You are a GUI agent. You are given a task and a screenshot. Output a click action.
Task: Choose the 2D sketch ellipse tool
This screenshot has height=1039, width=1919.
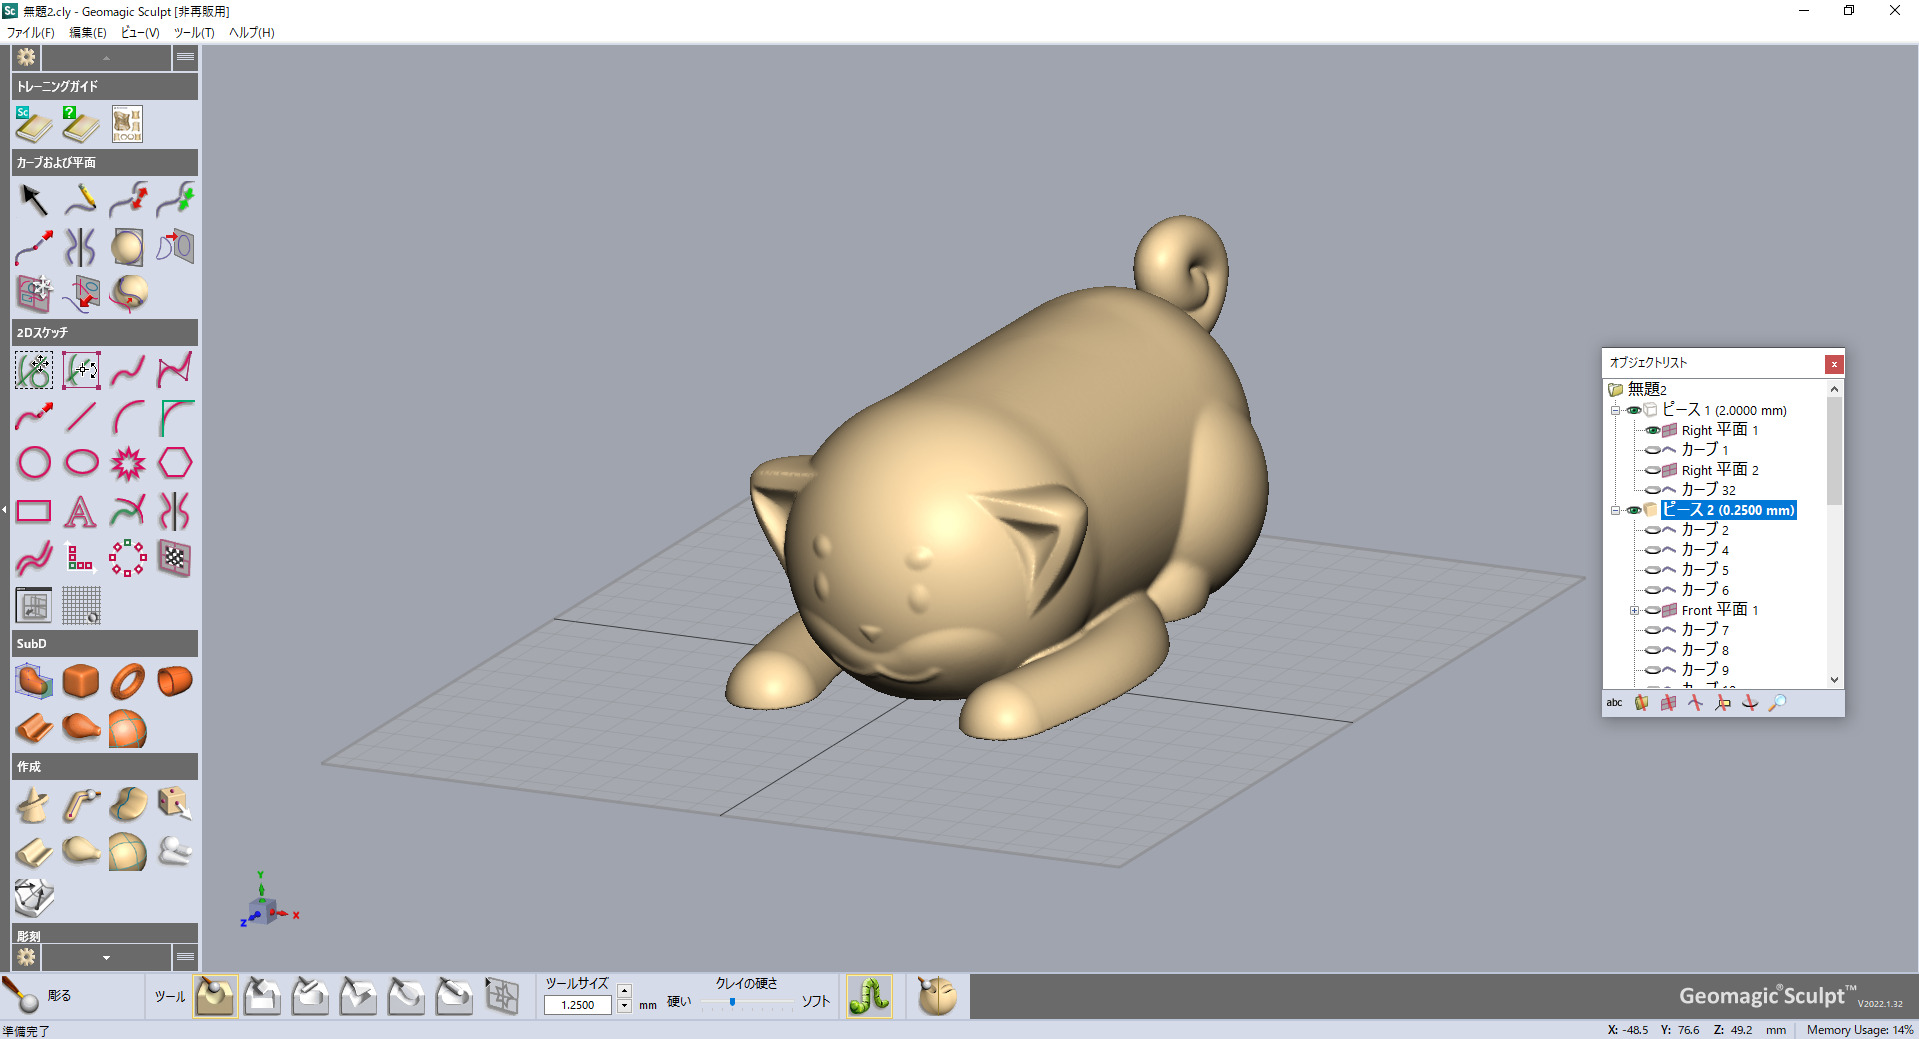81,463
